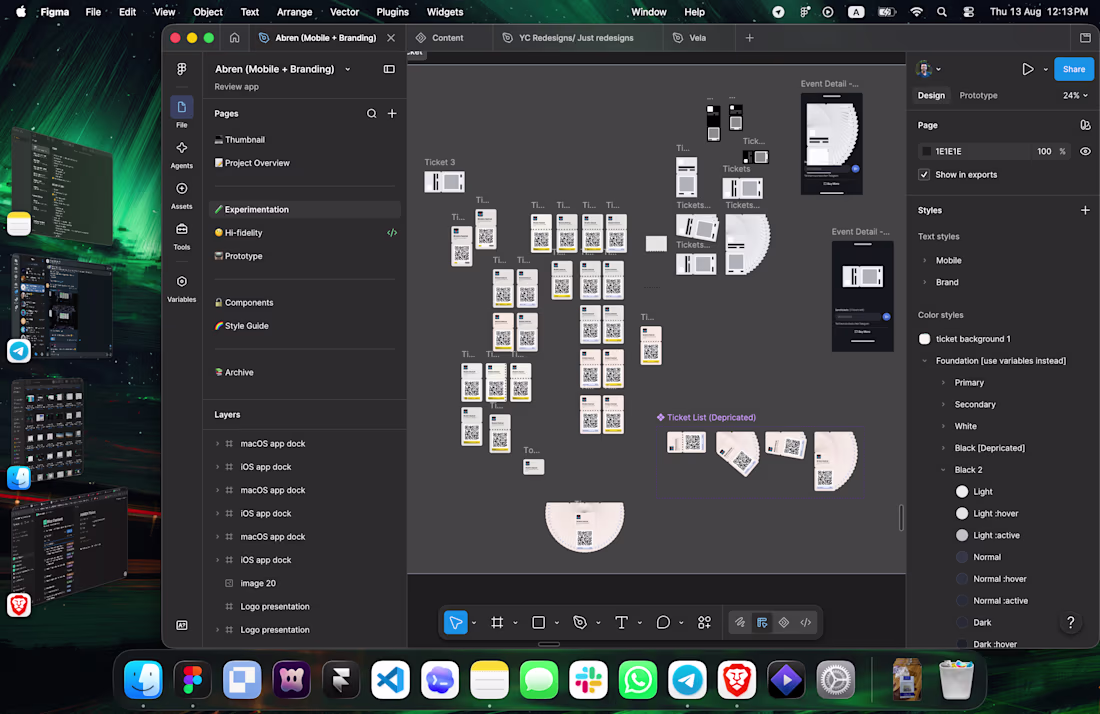Open the page variables icon beside Page
This screenshot has width=1100, height=714.
point(1085,125)
